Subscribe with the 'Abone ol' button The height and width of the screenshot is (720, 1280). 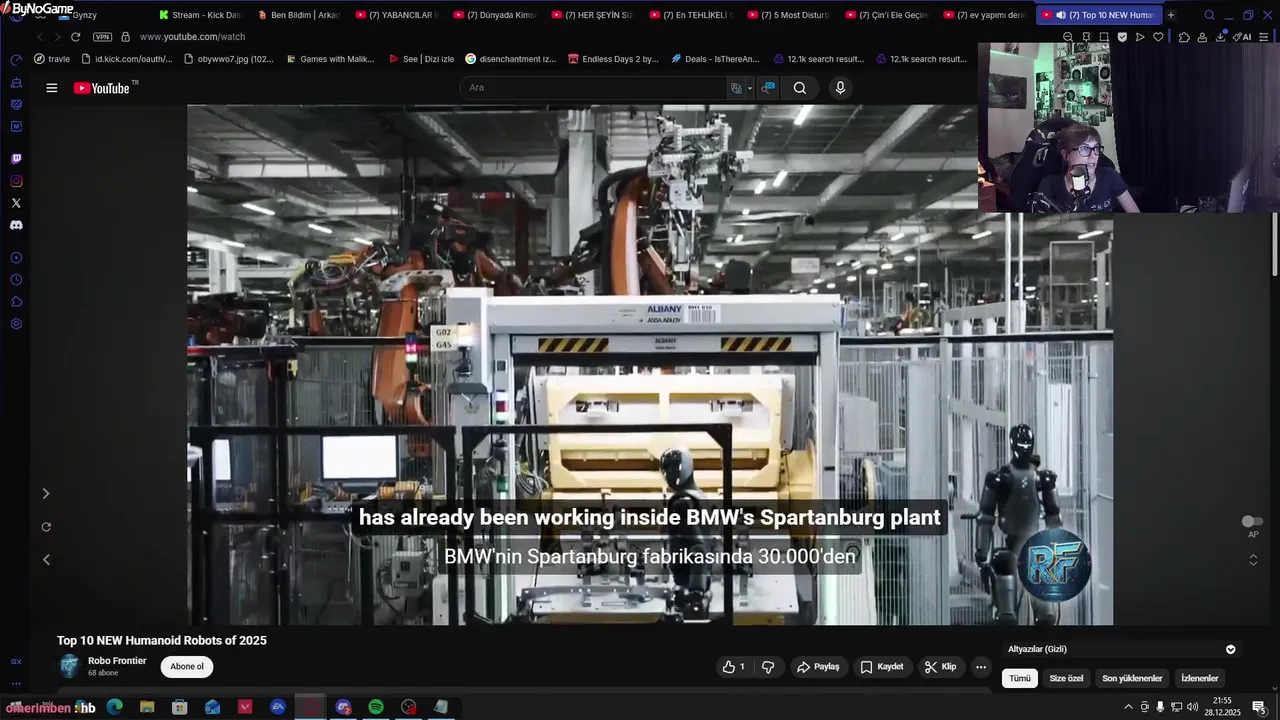(187, 667)
